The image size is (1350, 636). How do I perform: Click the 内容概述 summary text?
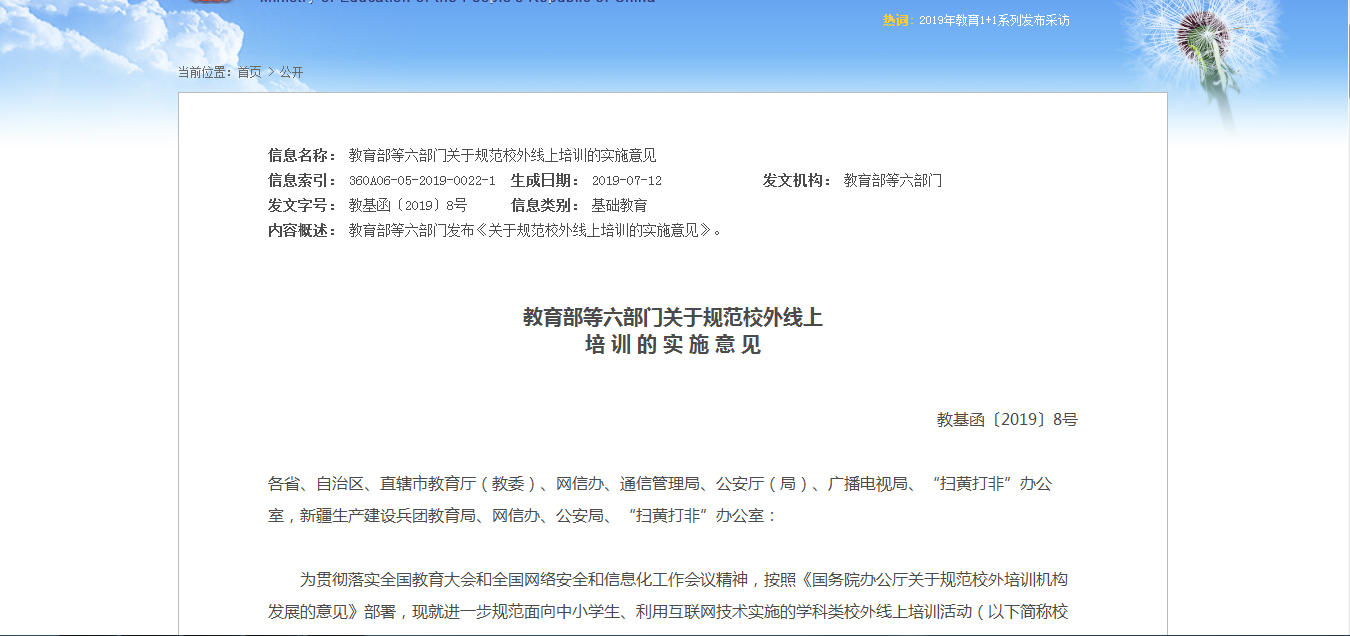tap(535, 230)
